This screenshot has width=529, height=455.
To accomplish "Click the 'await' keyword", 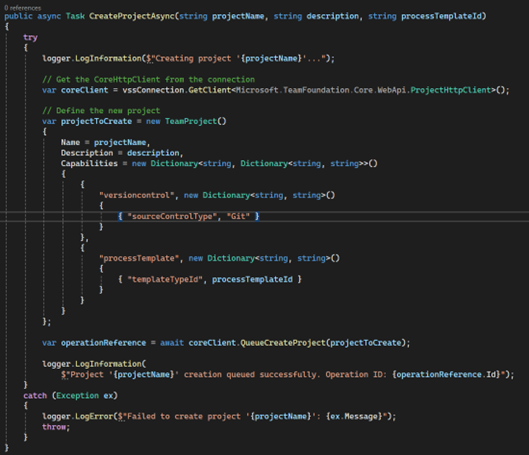I will click(172, 343).
